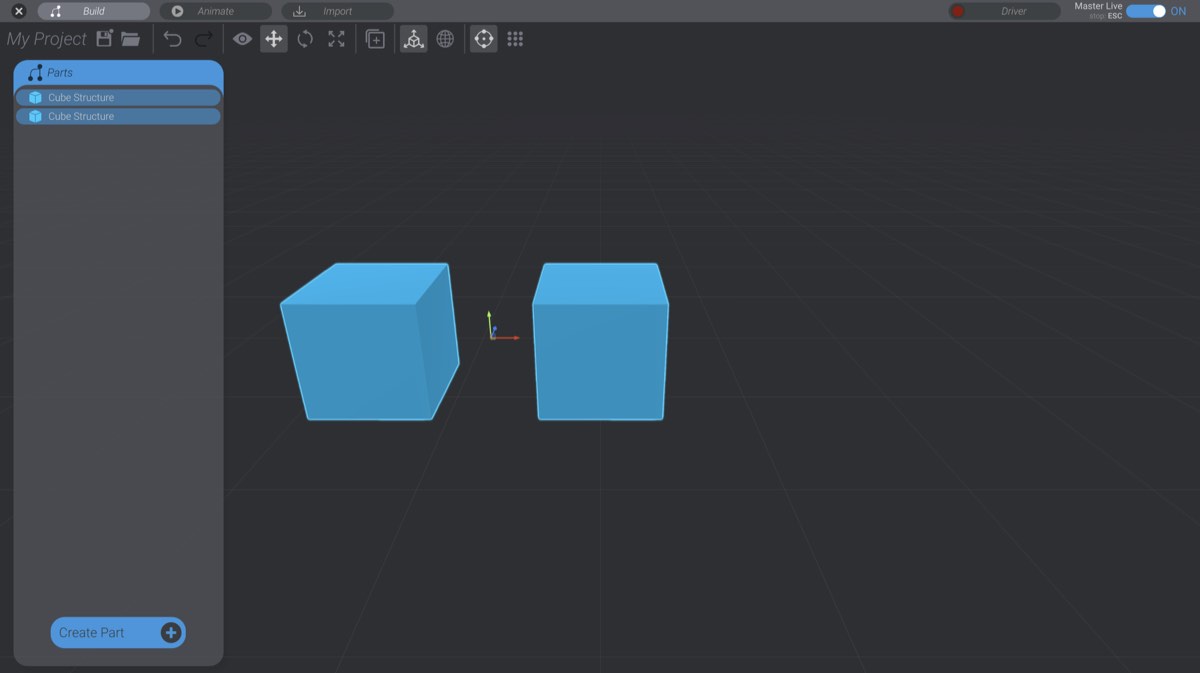Select the Move tool
The height and width of the screenshot is (673, 1200).
(273, 39)
